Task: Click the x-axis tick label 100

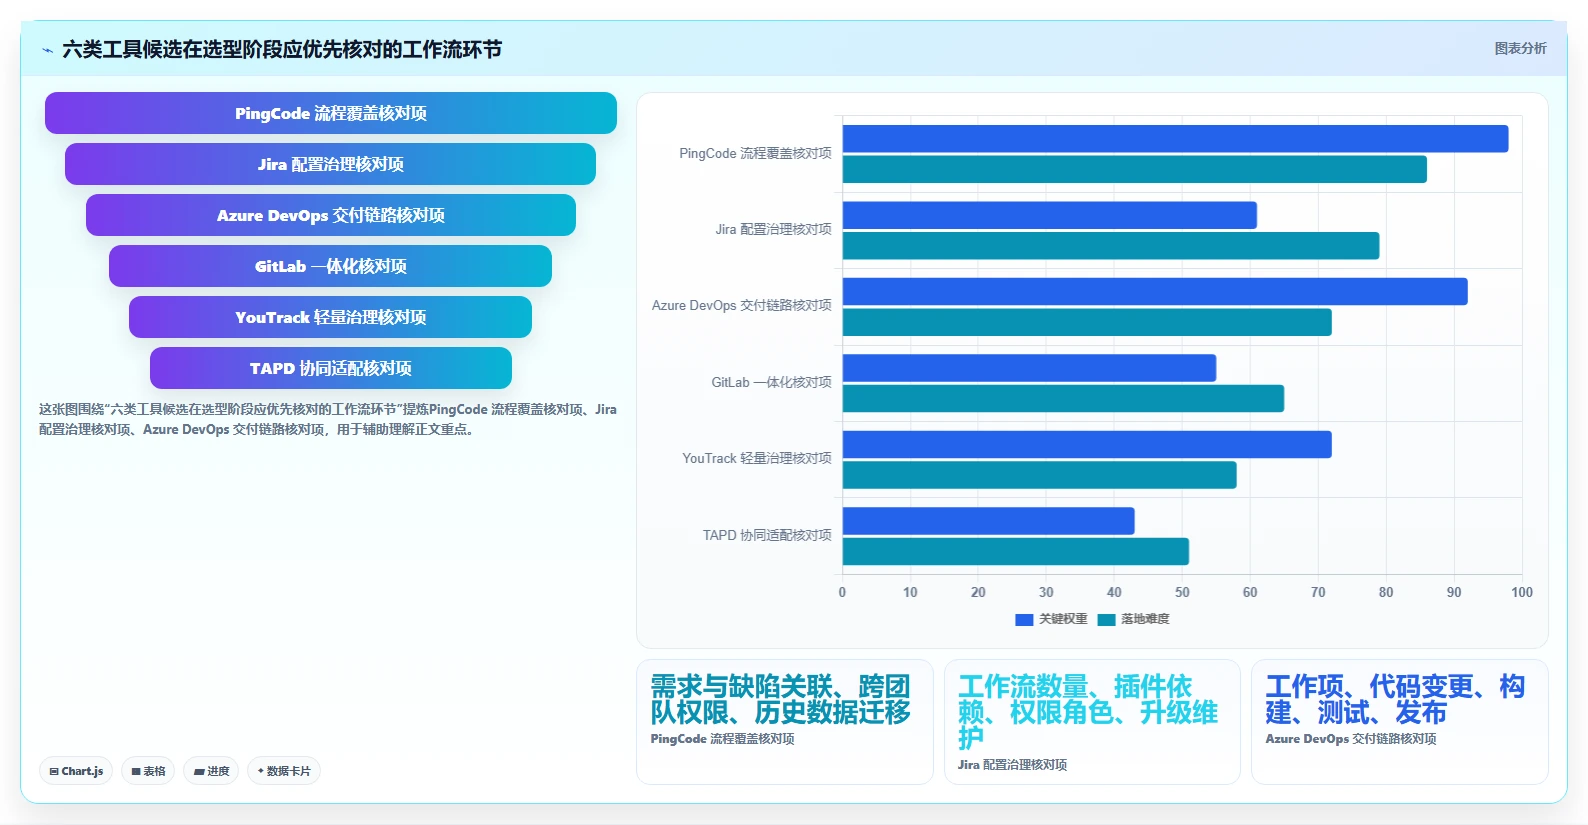Action: [x=1522, y=593]
